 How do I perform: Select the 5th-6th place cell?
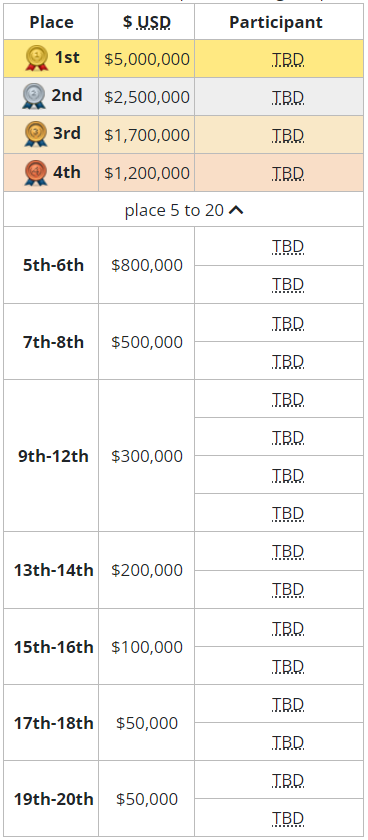coord(51,265)
